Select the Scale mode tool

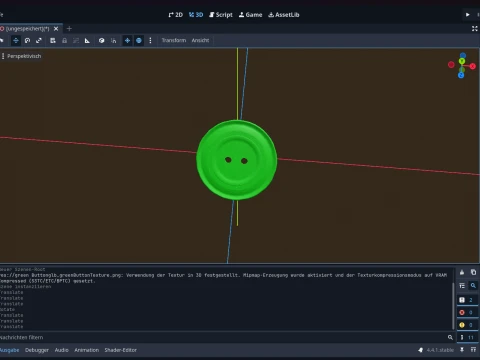(39, 41)
